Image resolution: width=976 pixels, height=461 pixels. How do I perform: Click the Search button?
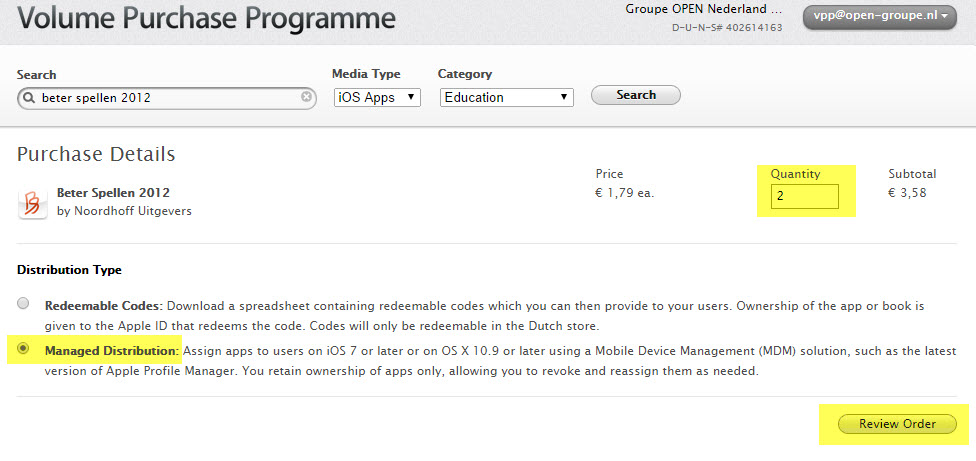636,95
